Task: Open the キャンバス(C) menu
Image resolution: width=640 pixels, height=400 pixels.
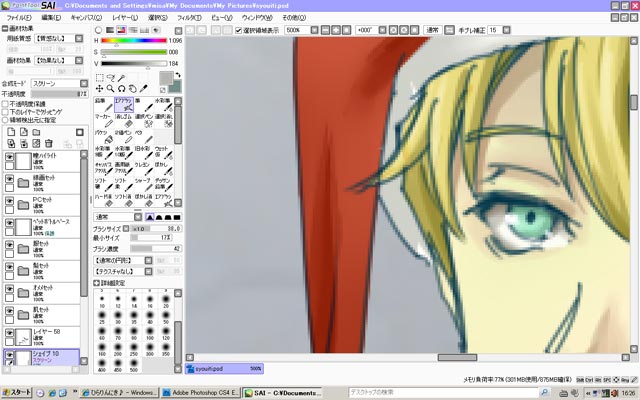Action: pos(86,18)
